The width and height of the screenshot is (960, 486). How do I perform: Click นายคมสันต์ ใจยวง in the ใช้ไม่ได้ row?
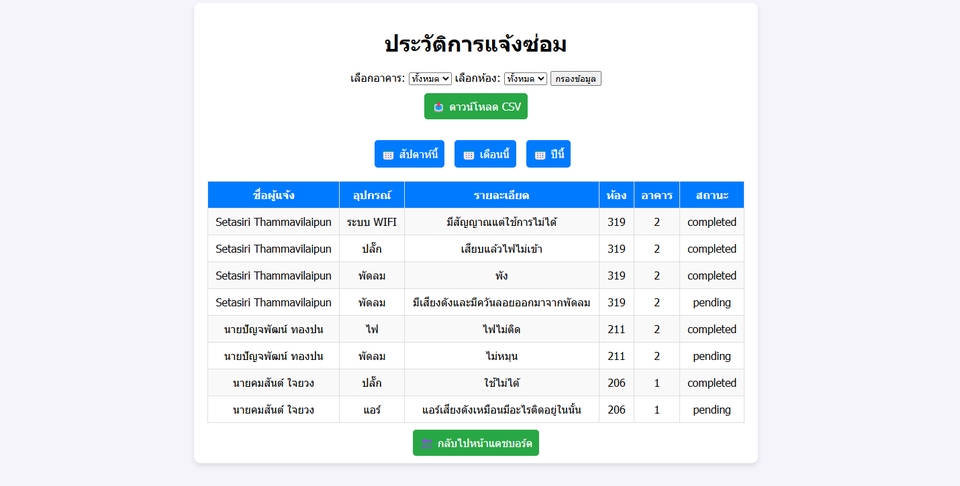point(274,383)
